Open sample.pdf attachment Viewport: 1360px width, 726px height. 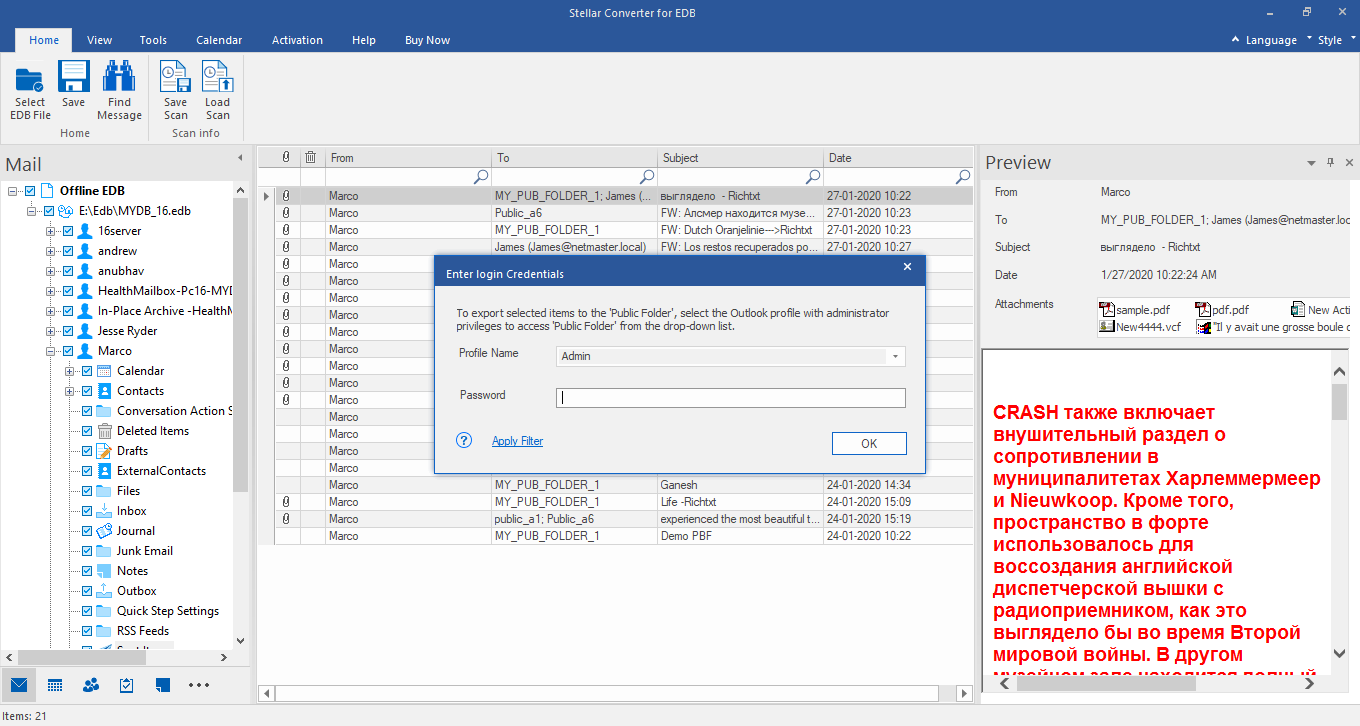coord(1133,310)
